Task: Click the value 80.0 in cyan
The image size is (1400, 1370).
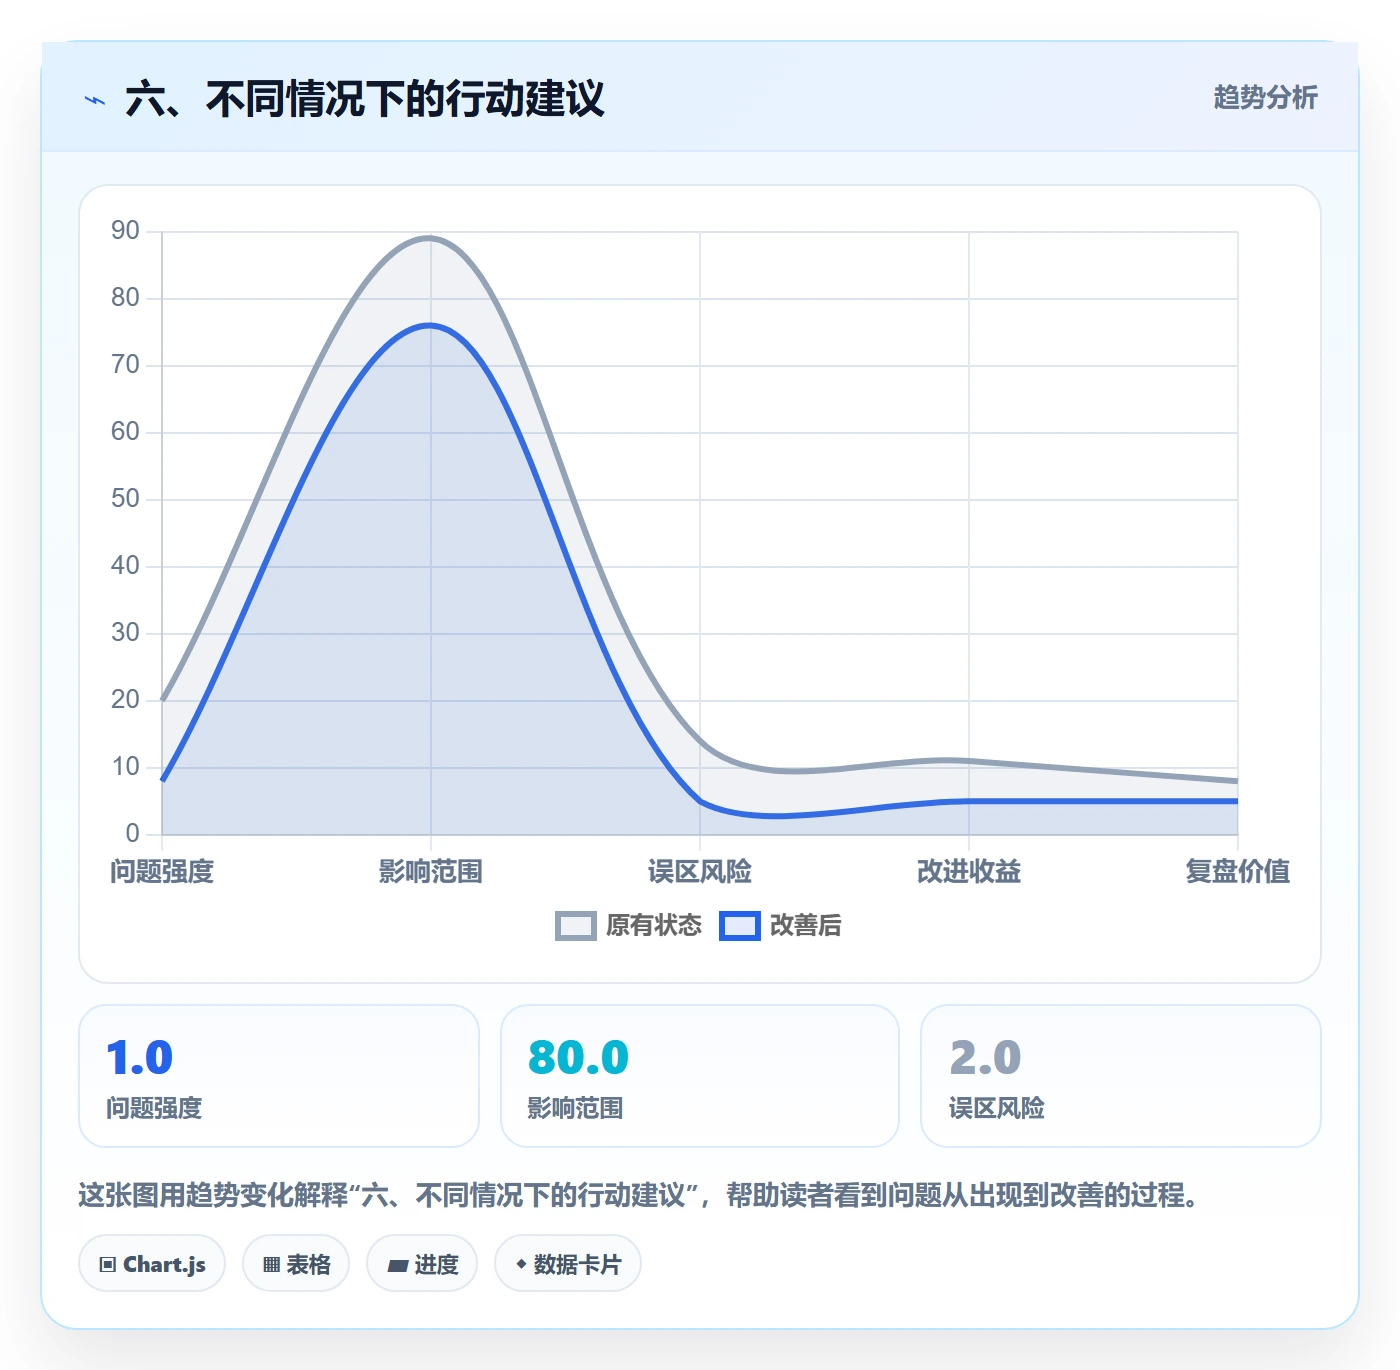Action: point(578,1058)
